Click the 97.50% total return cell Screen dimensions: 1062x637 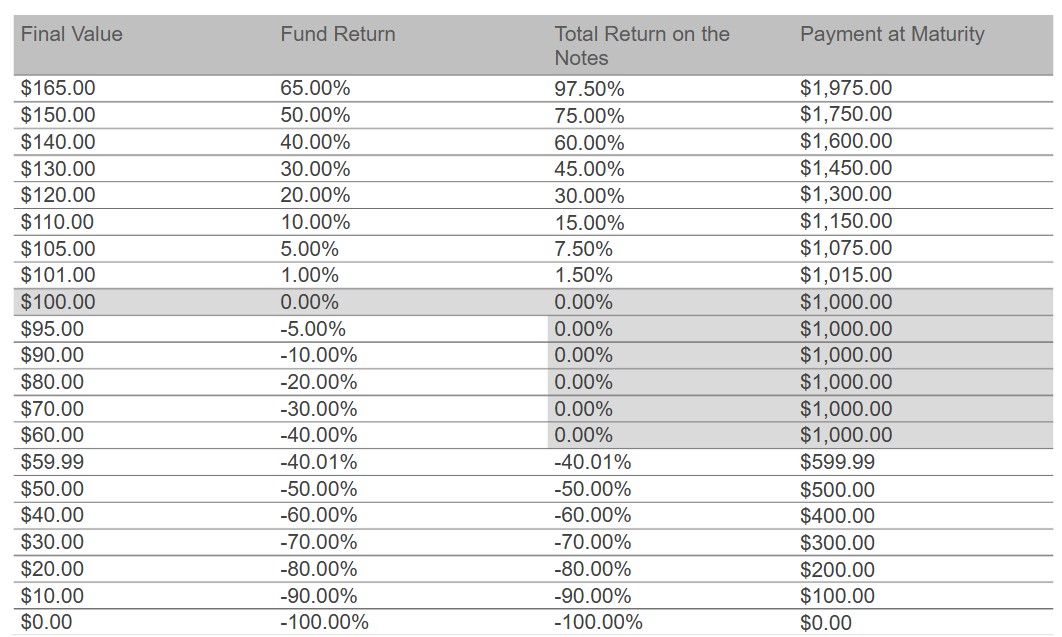click(x=589, y=89)
